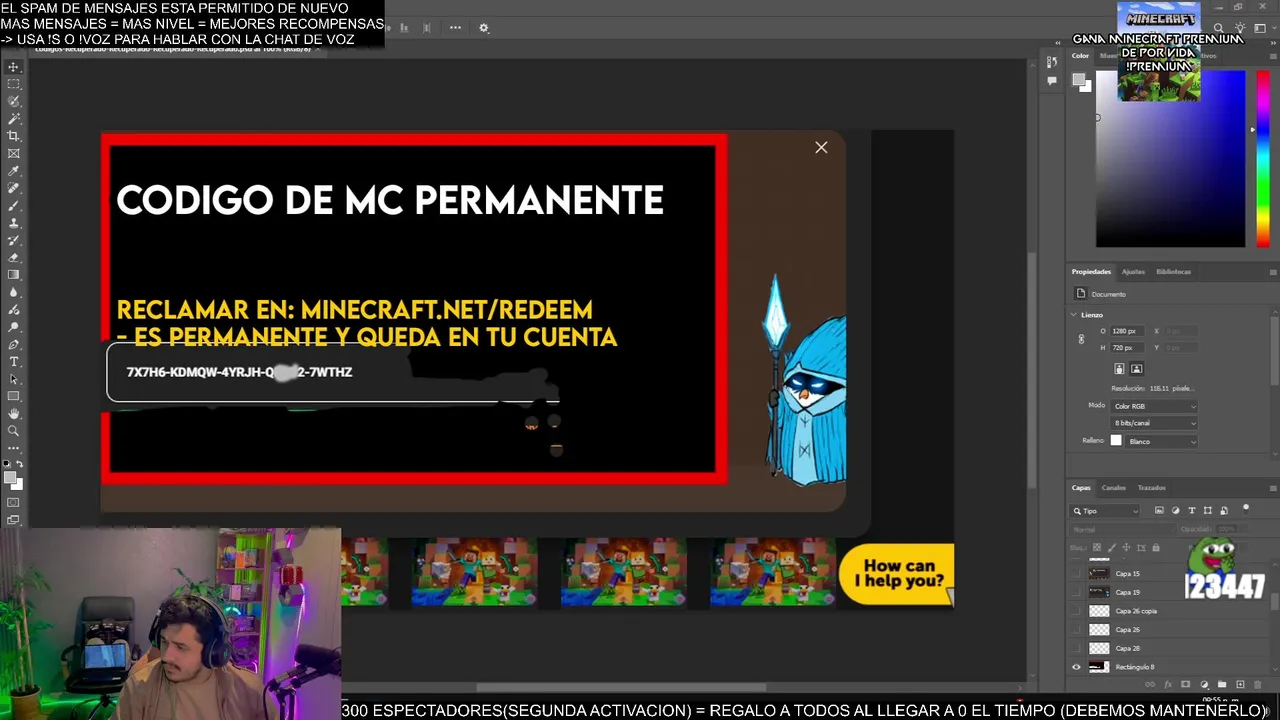The width and height of the screenshot is (1280, 720).
Task: Toggle the layer filter on/off switch
Action: (1246, 509)
